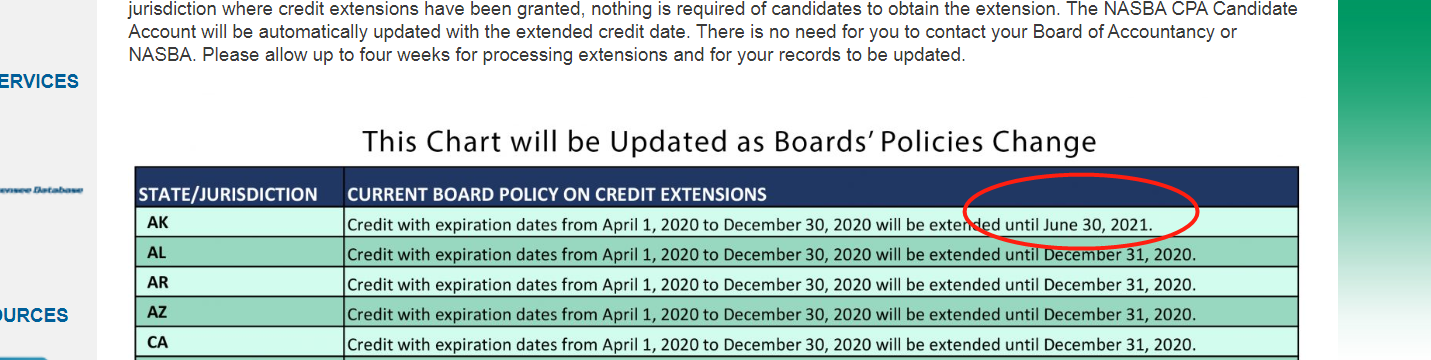Open the Services sidebar link
This screenshot has height=360, width=1431.
(x=39, y=82)
